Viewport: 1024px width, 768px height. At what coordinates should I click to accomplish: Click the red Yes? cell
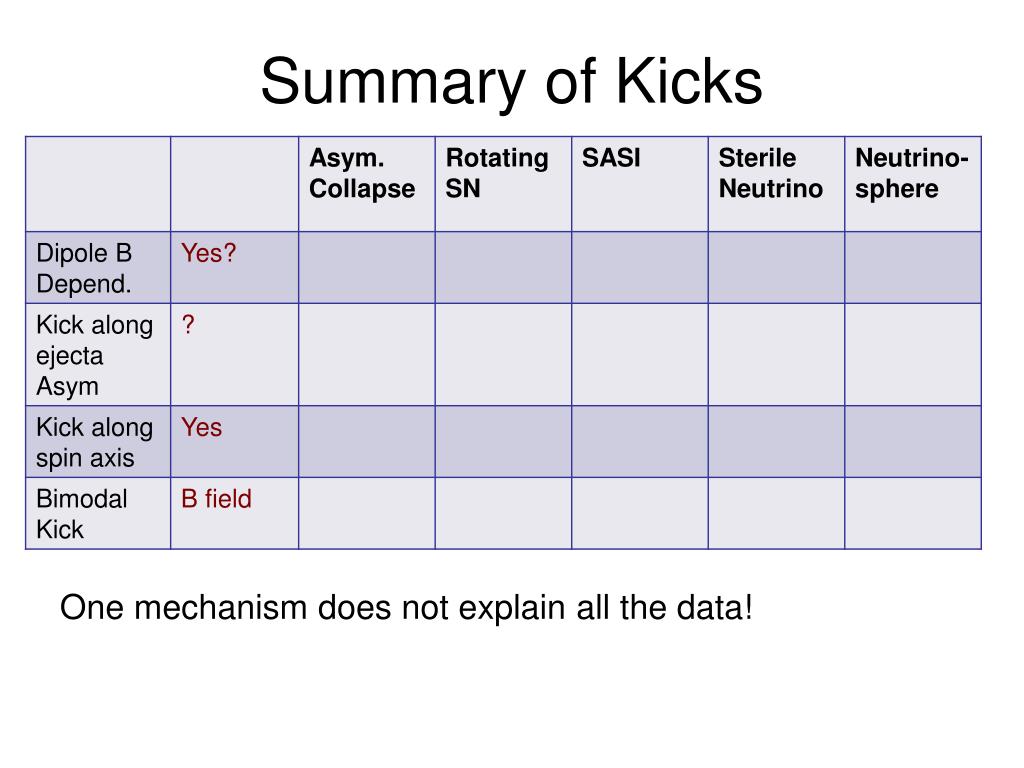coord(208,253)
